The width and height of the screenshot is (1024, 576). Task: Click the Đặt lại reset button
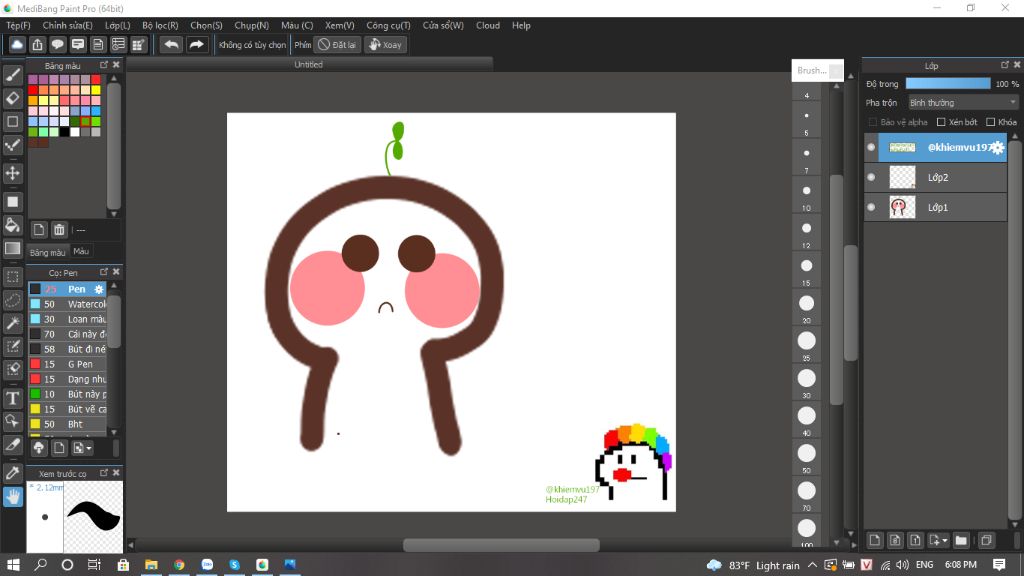pos(338,45)
